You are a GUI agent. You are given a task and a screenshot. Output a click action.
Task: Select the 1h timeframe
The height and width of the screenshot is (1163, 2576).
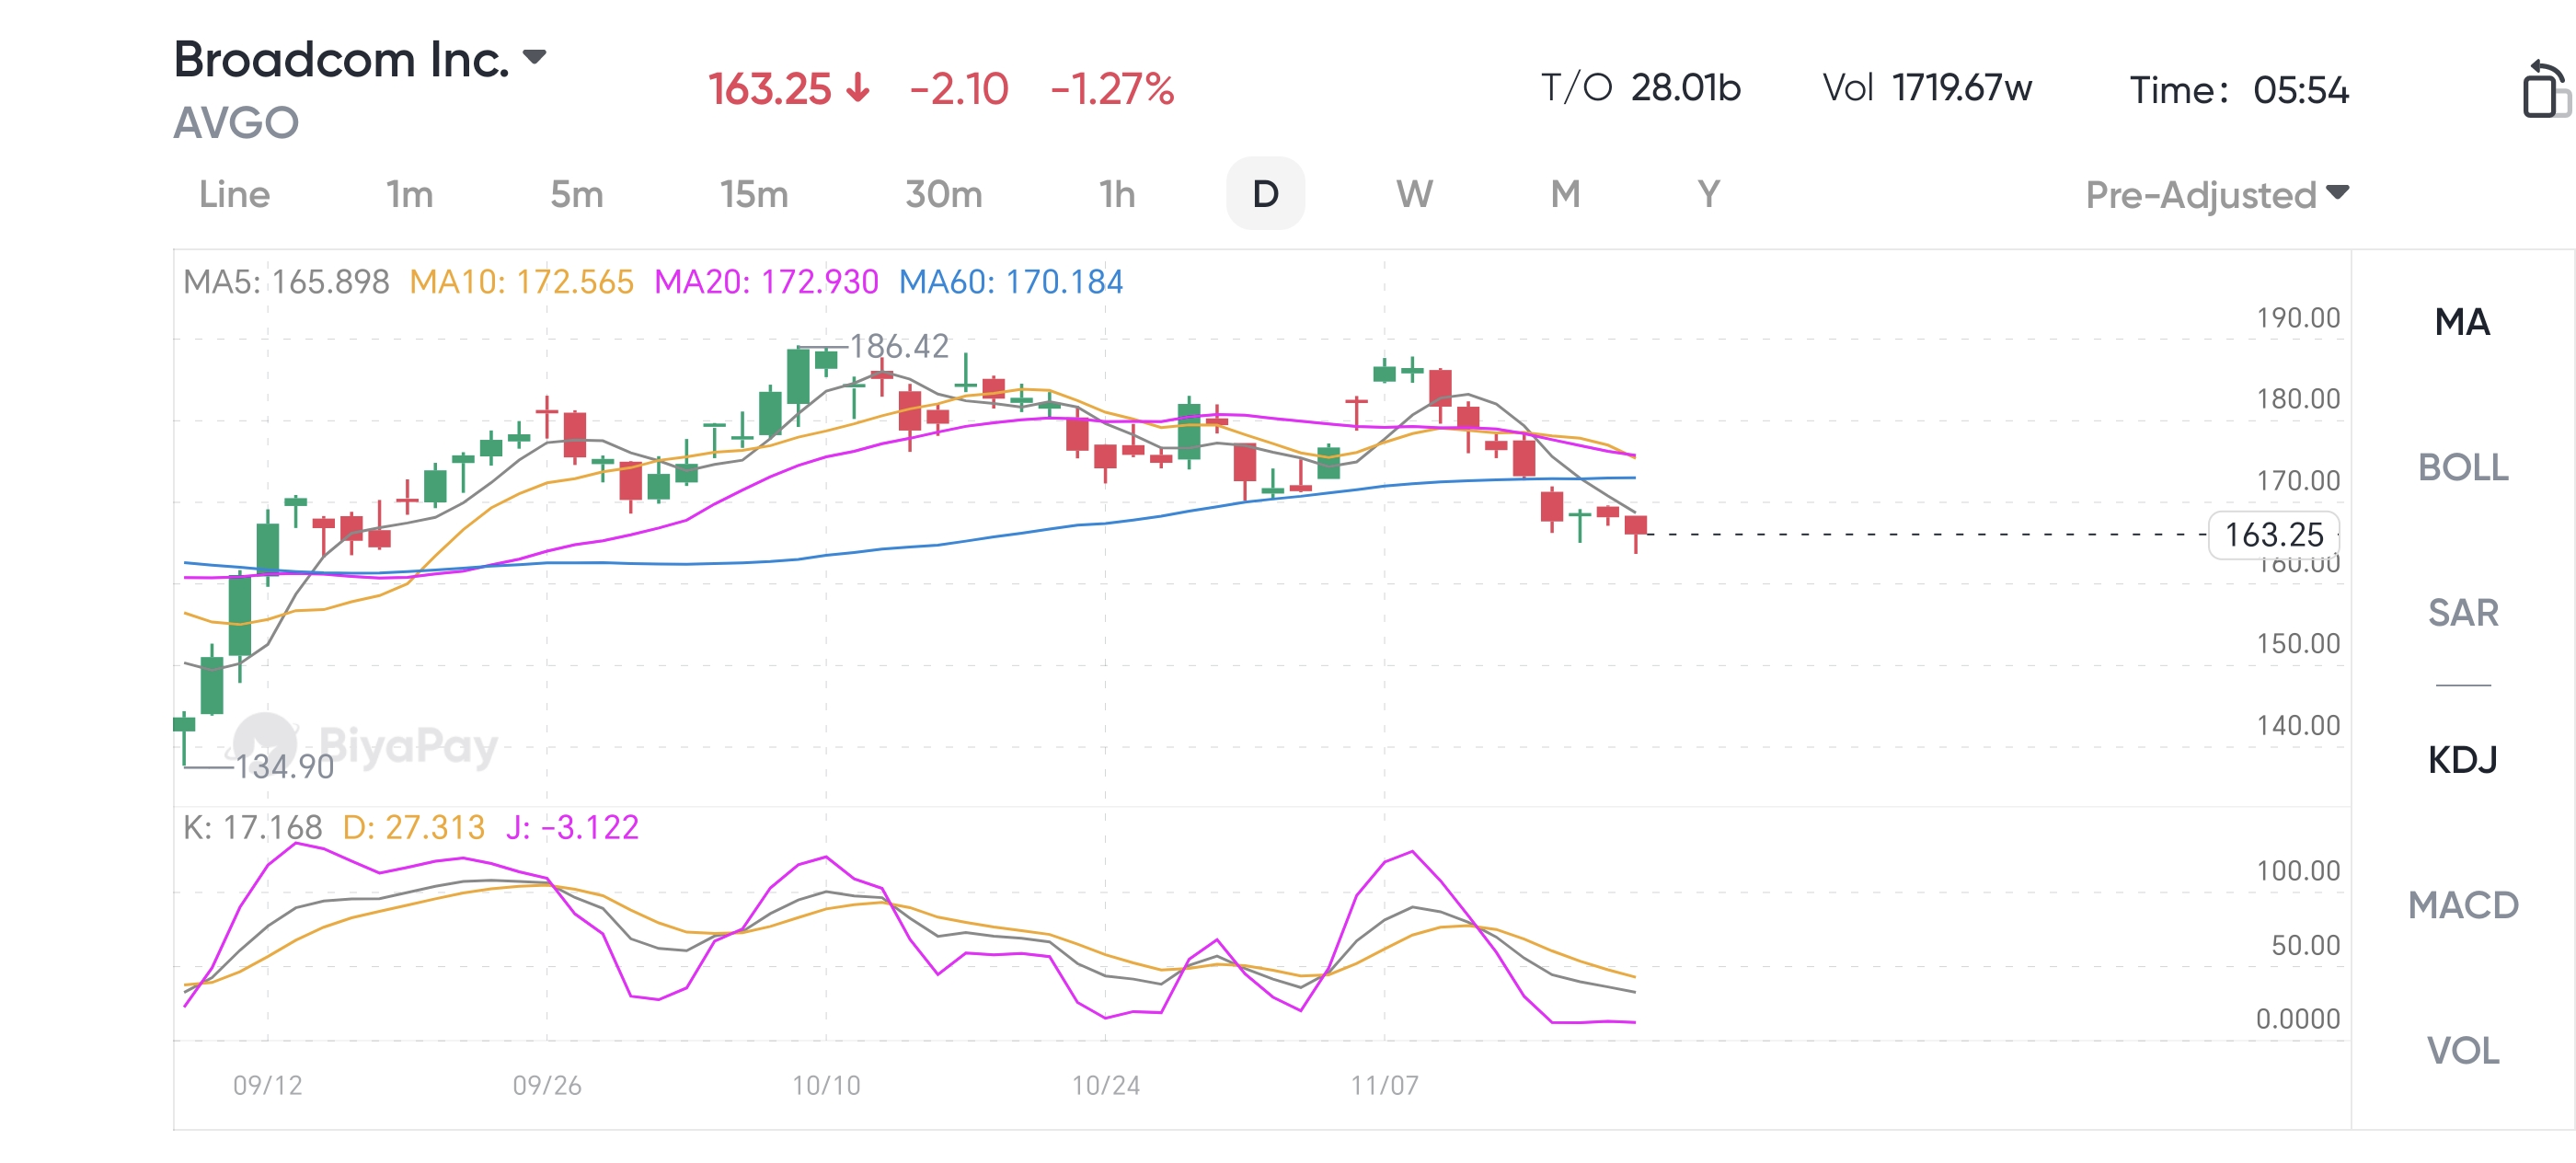coord(1117,194)
